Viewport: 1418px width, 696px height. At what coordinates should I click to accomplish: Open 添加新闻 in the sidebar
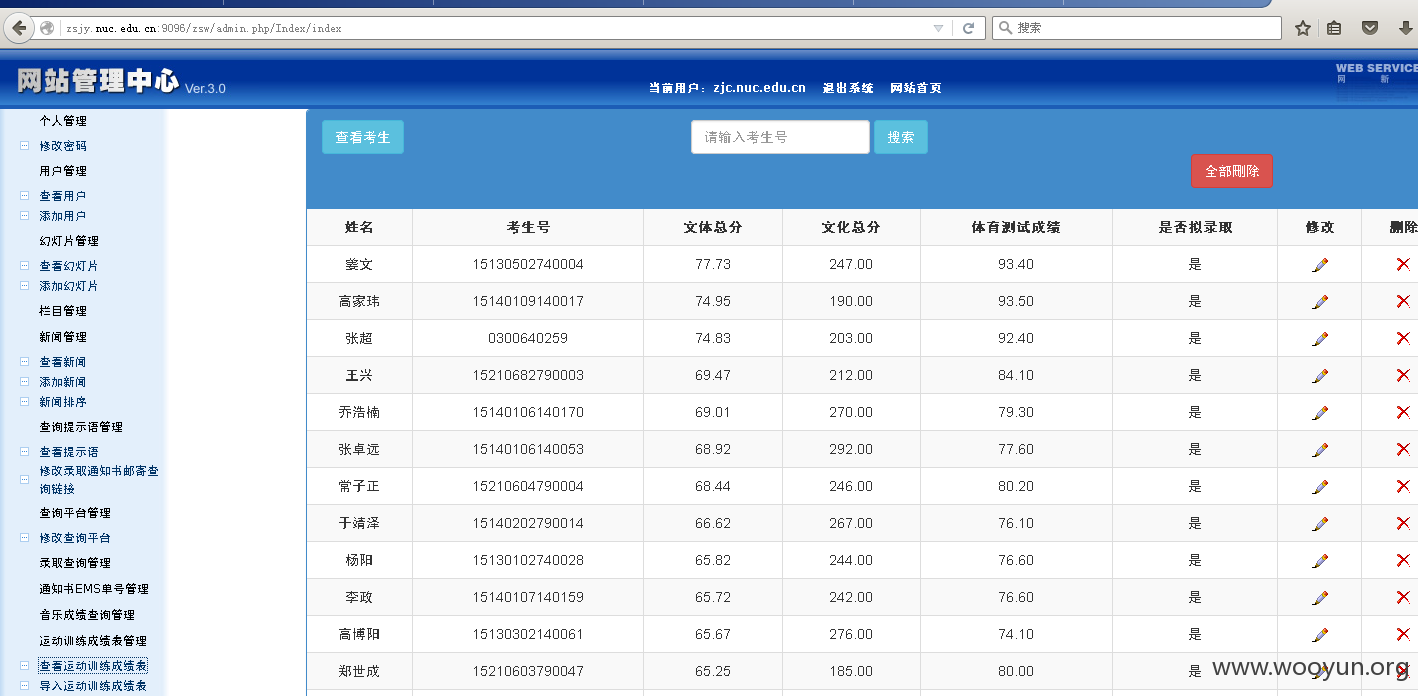(x=63, y=382)
